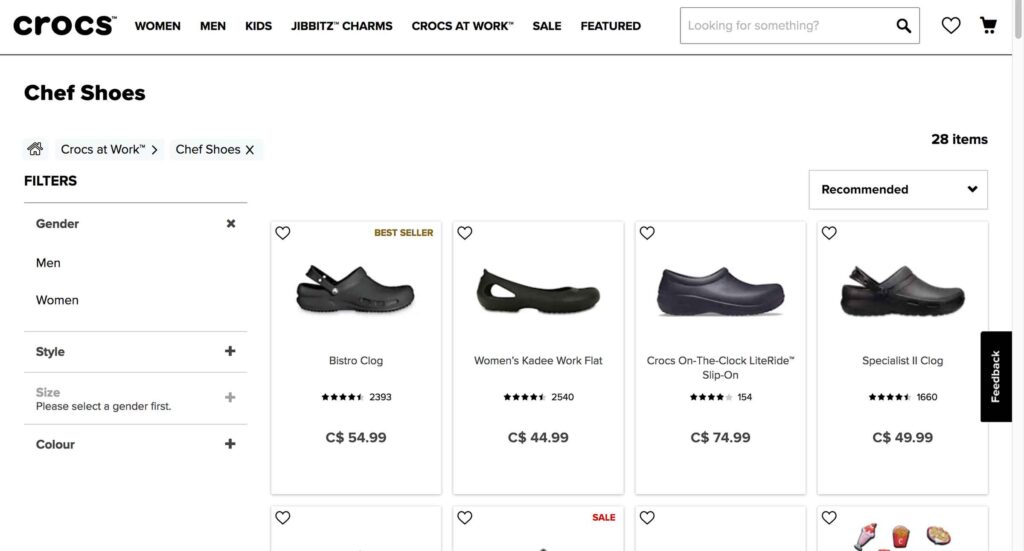
Task: Favorite the Women's Kadee Work Flat
Action: pos(465,233)
